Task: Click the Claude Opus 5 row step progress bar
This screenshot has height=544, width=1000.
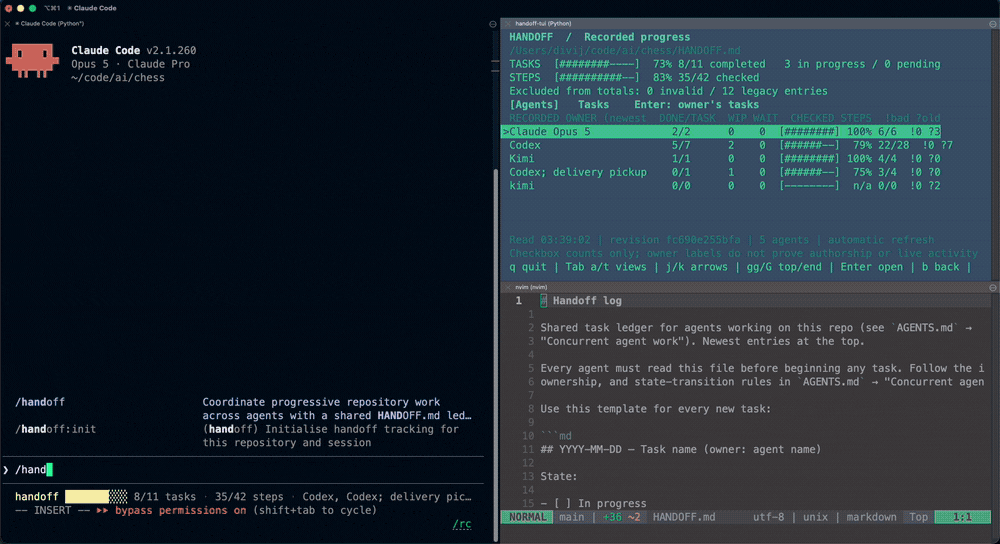Action: [809, 132]
